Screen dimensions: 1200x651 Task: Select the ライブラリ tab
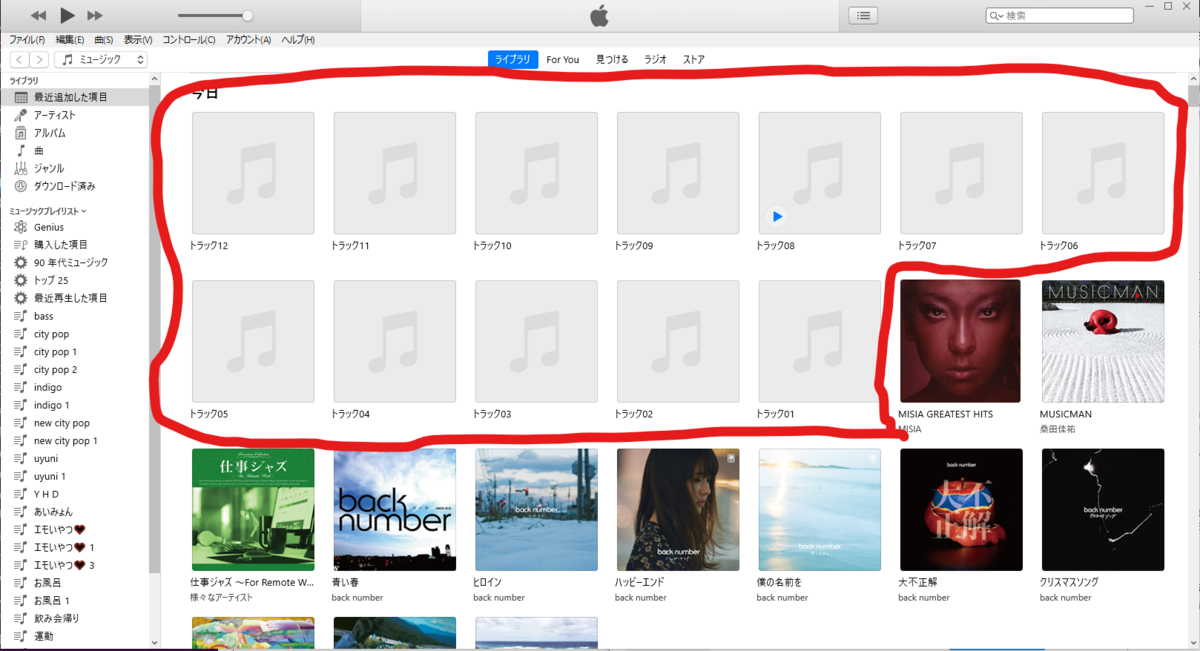(x=514, y=60)
